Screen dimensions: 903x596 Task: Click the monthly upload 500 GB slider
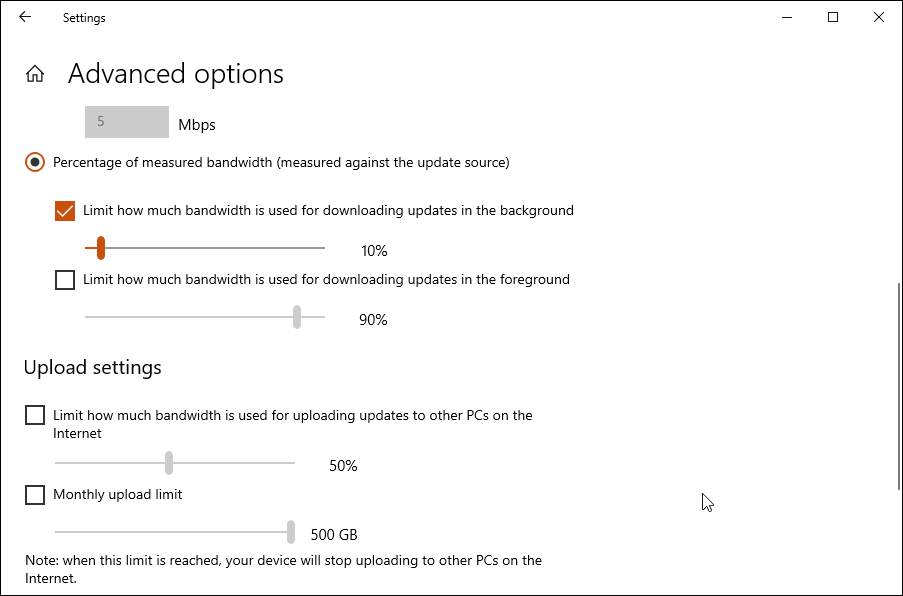(x=291, y=532)
